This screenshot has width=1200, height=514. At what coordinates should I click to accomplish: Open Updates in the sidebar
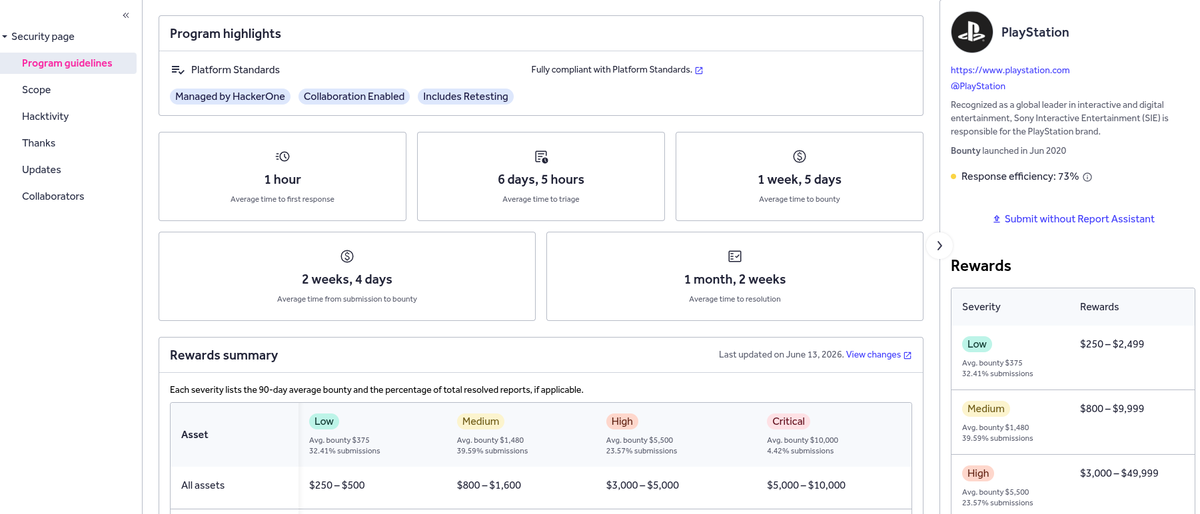pyautogui.click(x=41, y=170)
